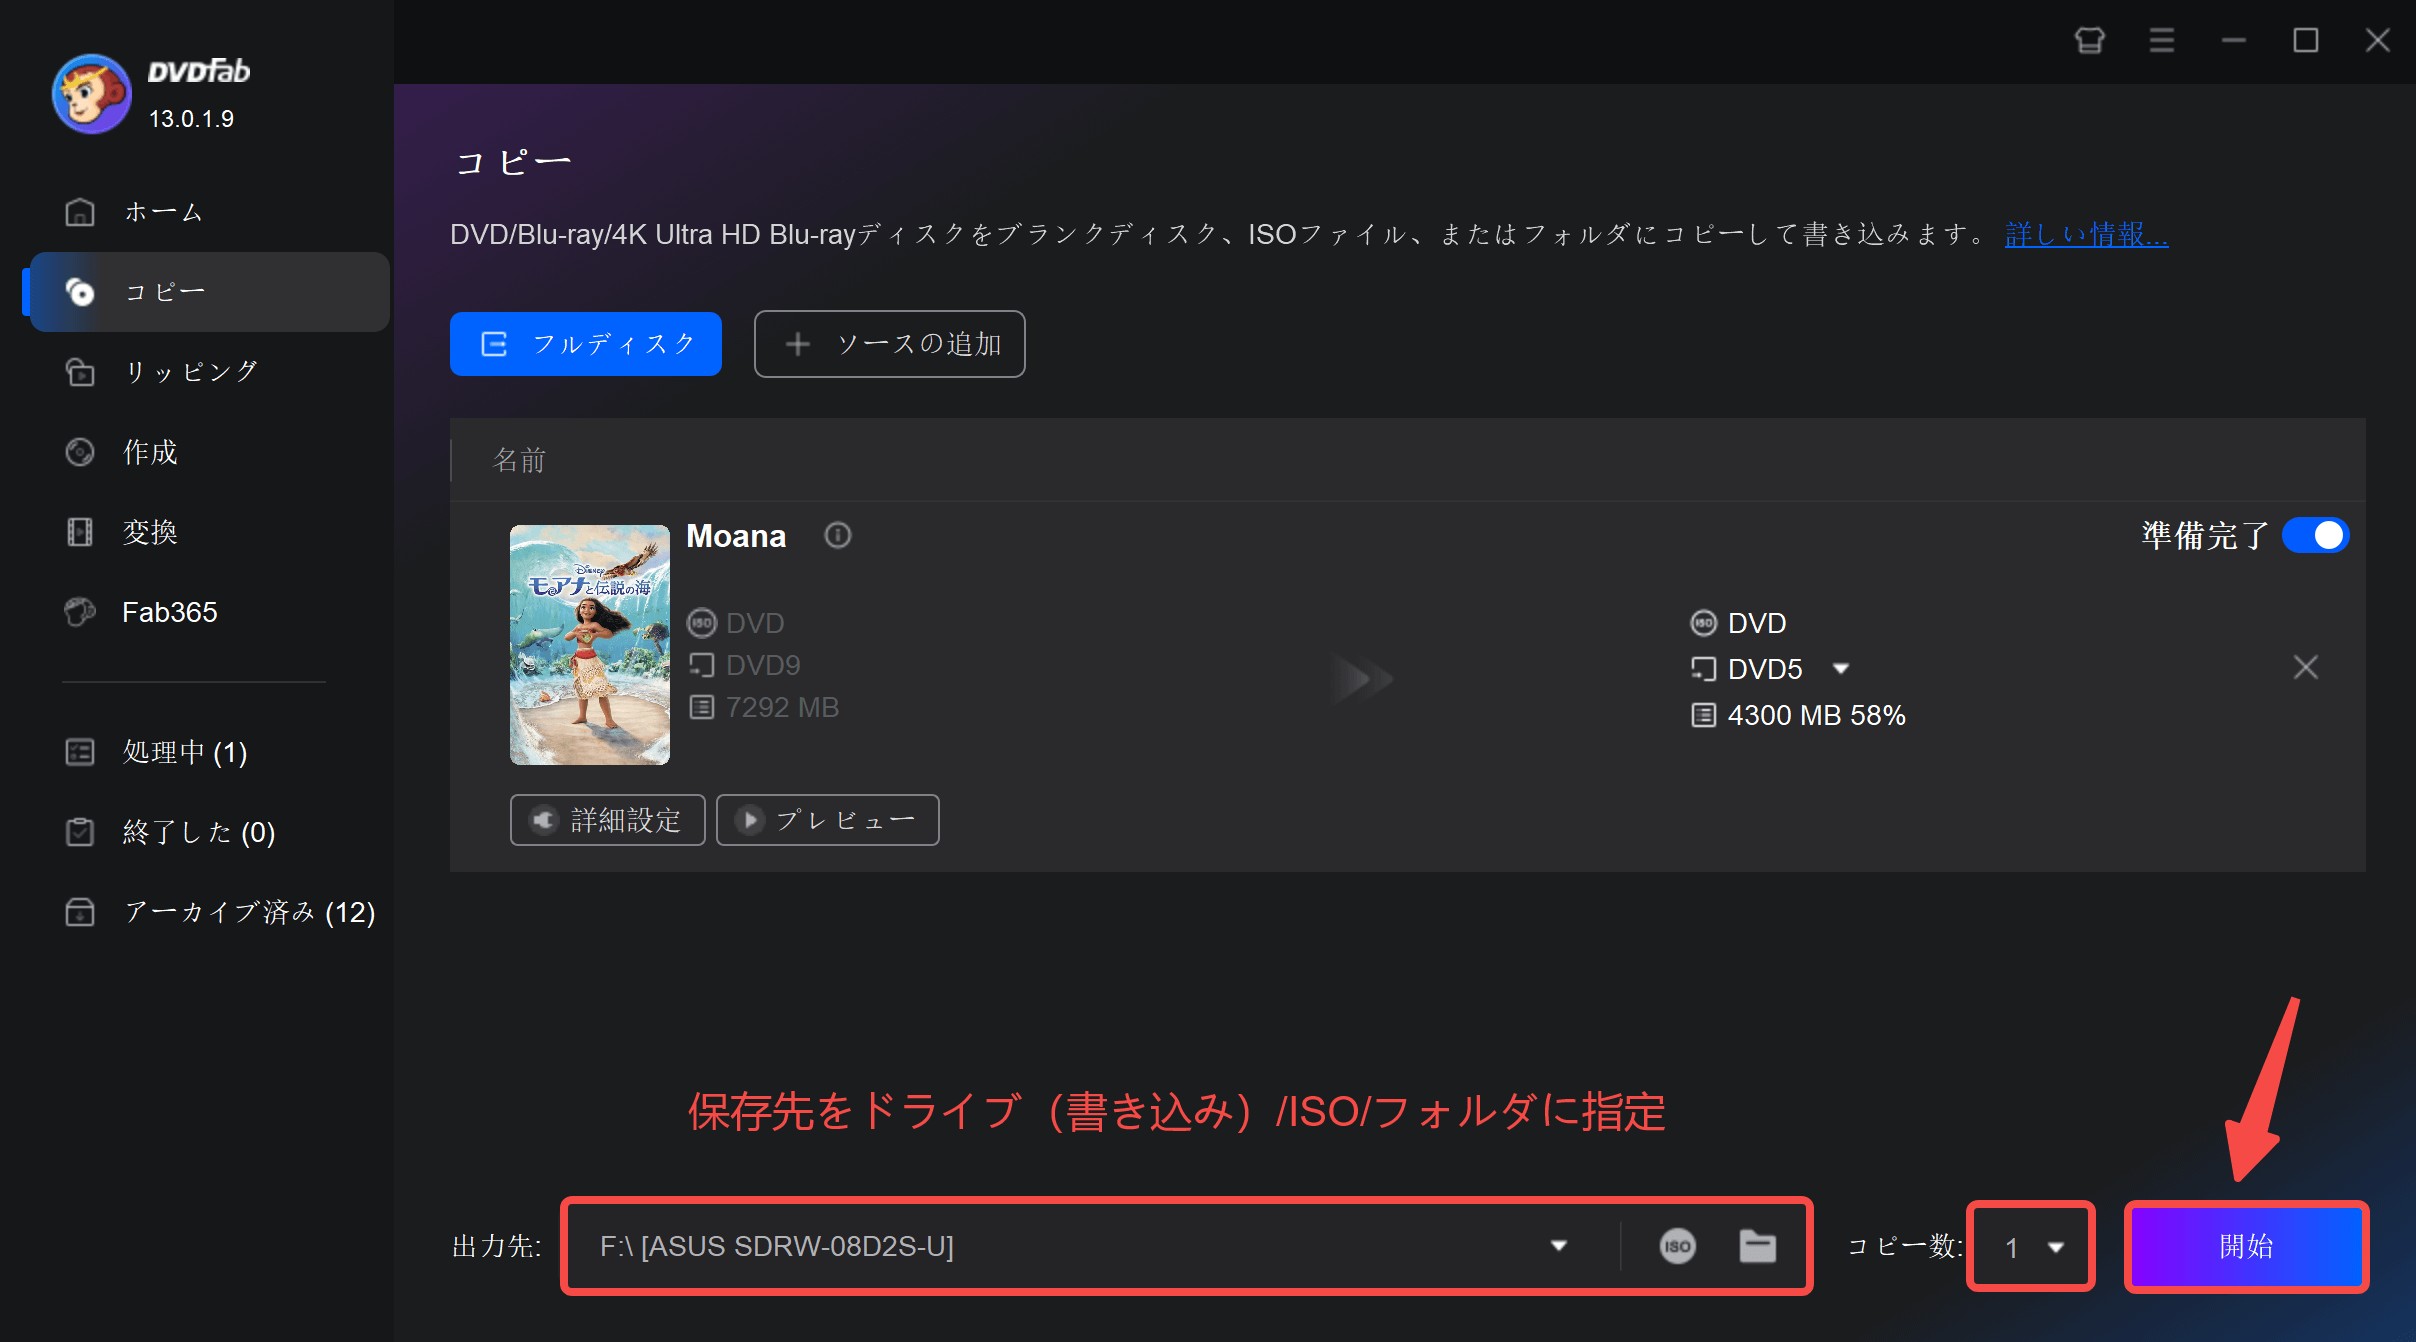Open the 変換 sidebar section
The height and width of the screenshot is (1342, 2416).
150,532
